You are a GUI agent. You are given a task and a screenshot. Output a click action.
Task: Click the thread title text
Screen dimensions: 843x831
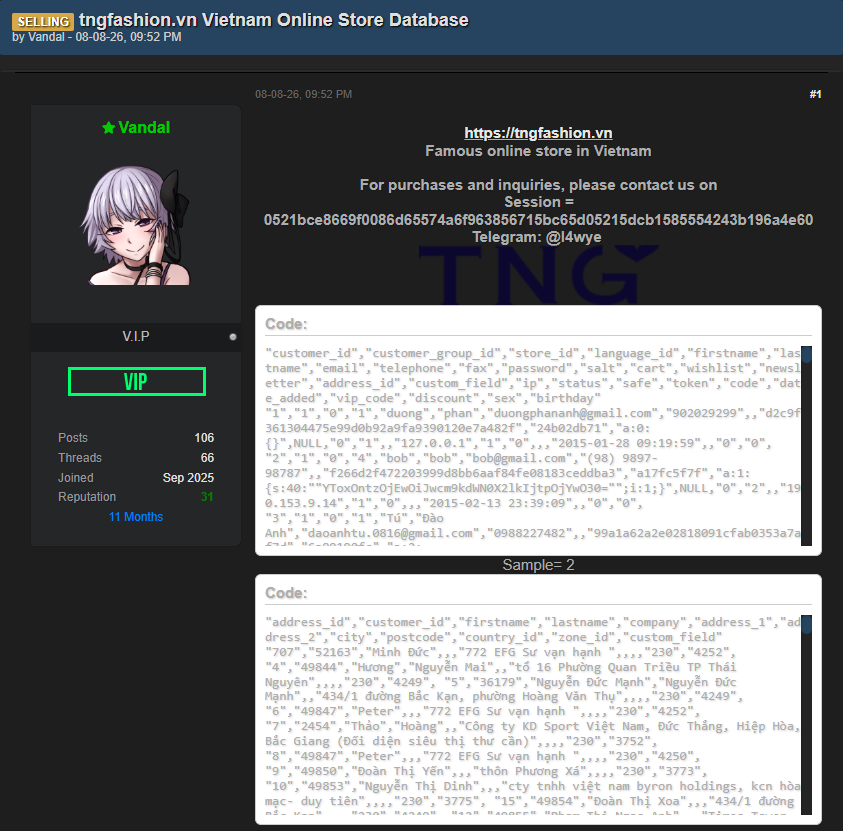[274, 20]
